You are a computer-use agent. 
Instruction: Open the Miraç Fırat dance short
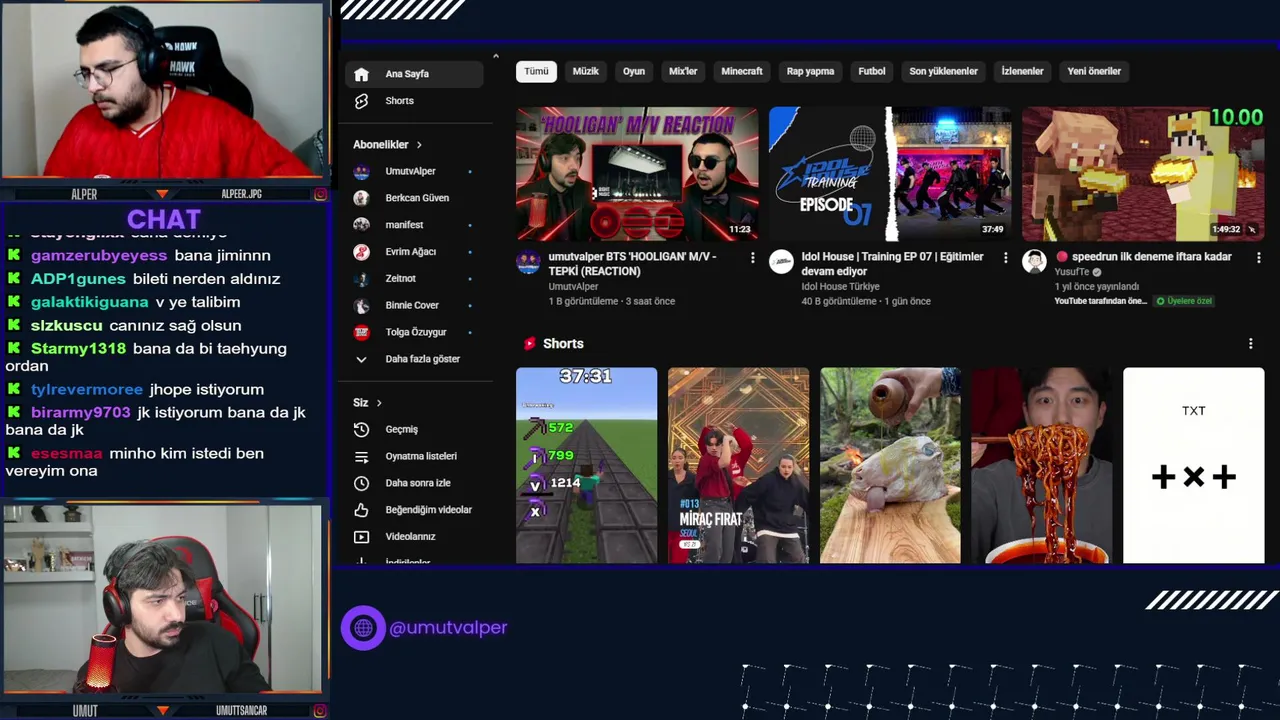point(738,465)
